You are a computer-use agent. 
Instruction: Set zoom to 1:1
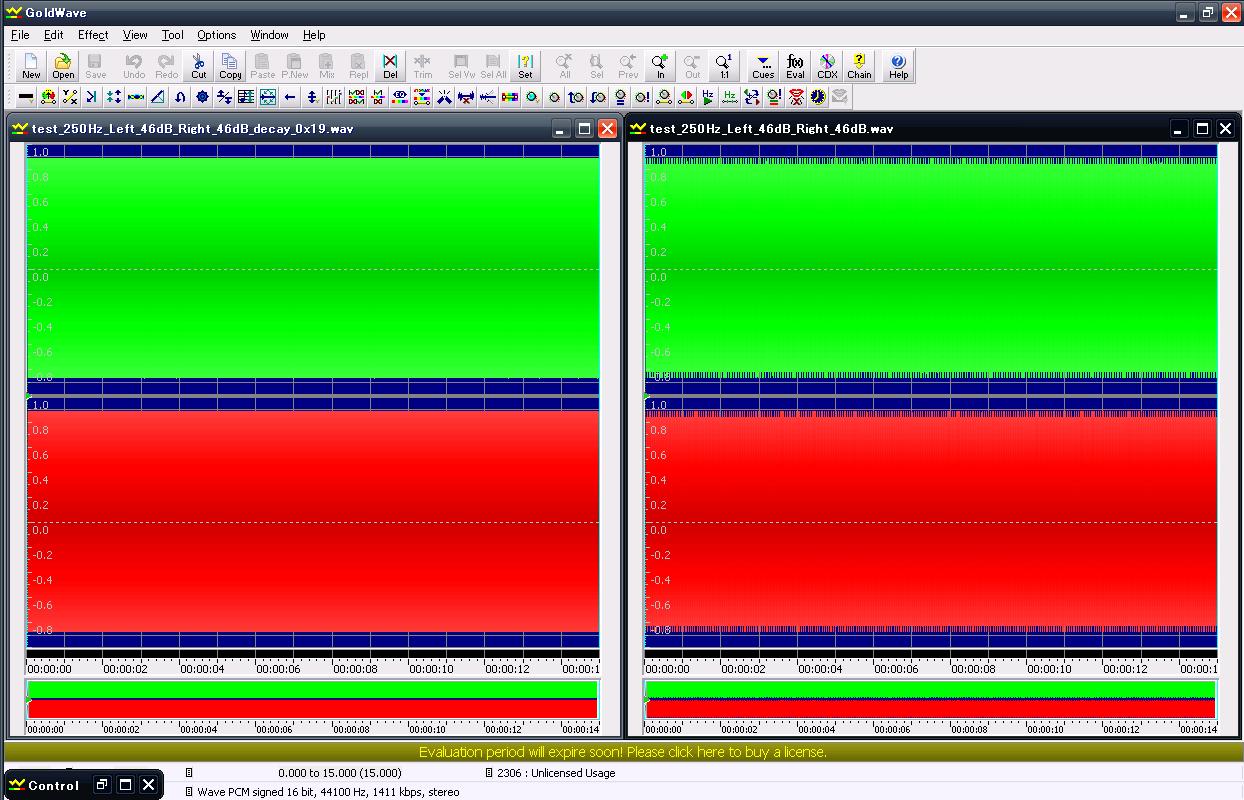coord(724,66)
